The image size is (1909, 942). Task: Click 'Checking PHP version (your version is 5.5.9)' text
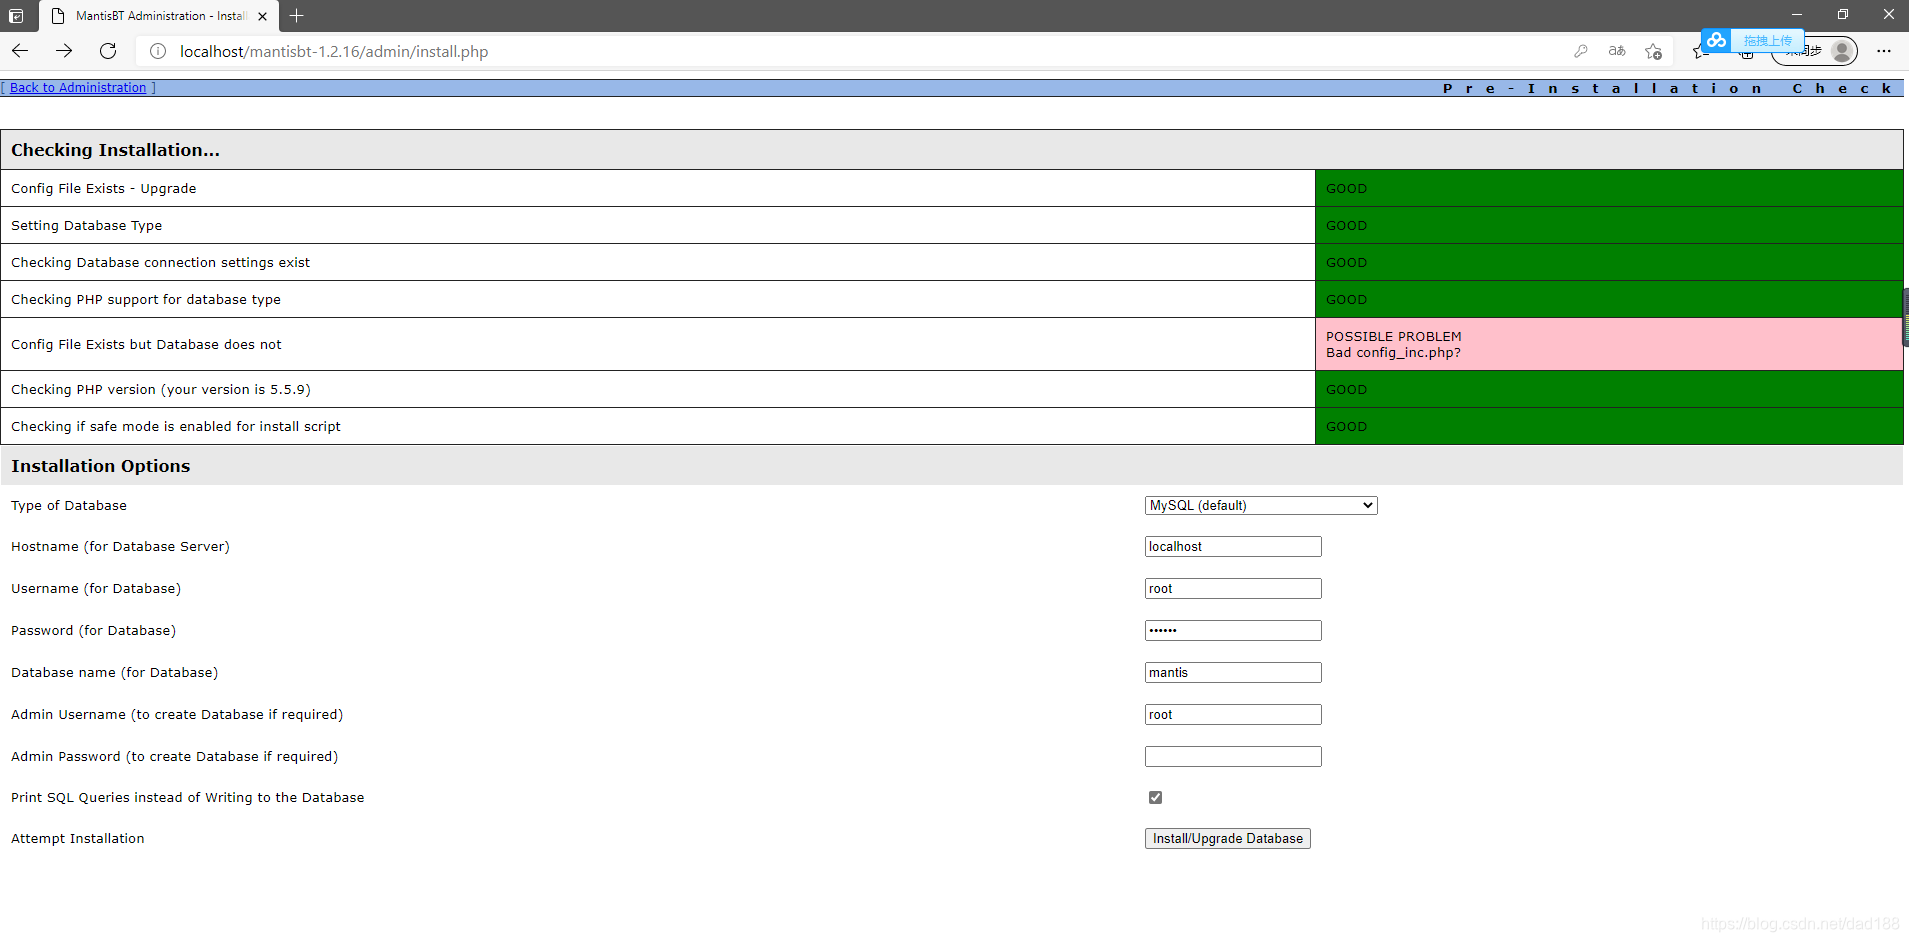(161, 389)
